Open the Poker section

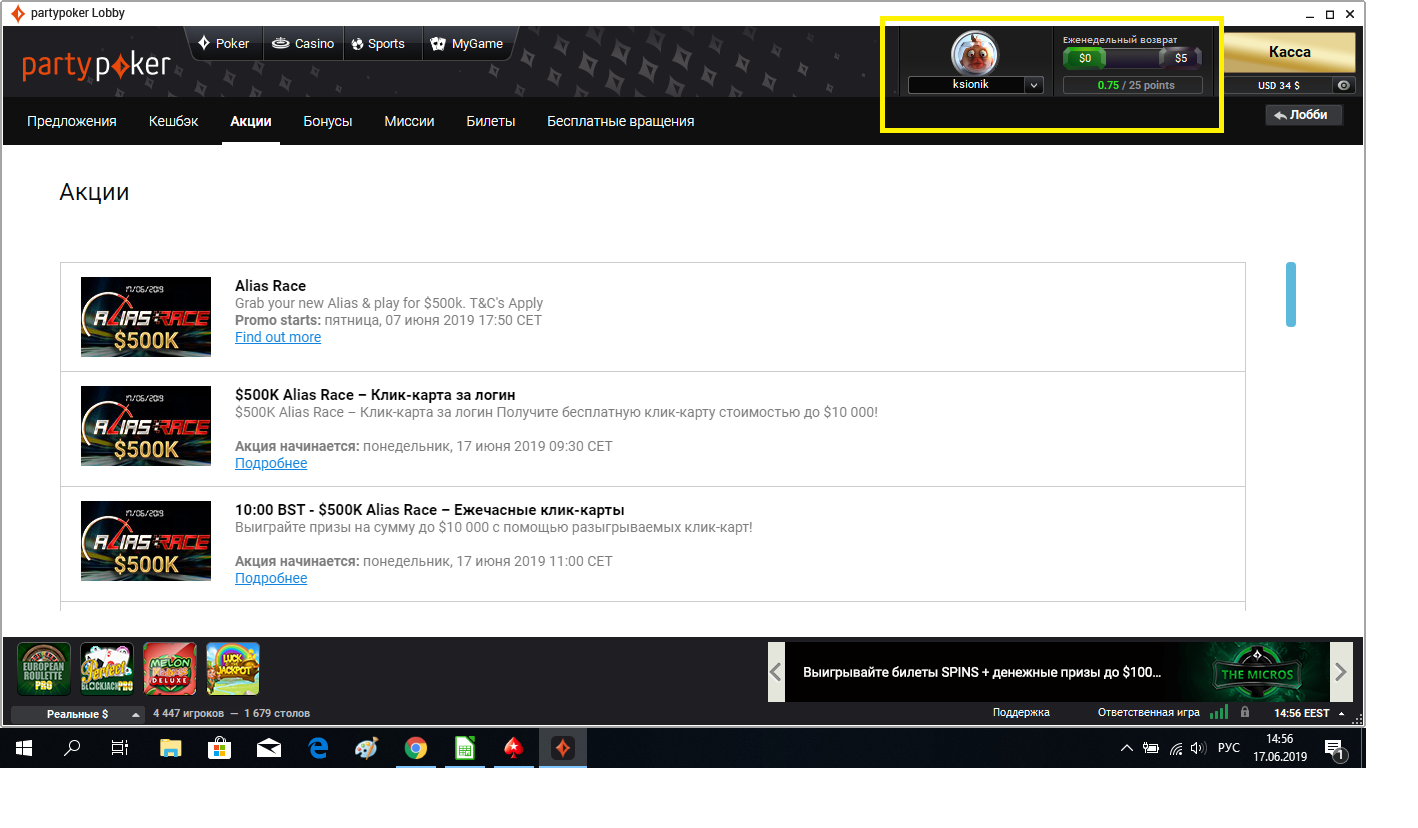click(x=224, y=44)
